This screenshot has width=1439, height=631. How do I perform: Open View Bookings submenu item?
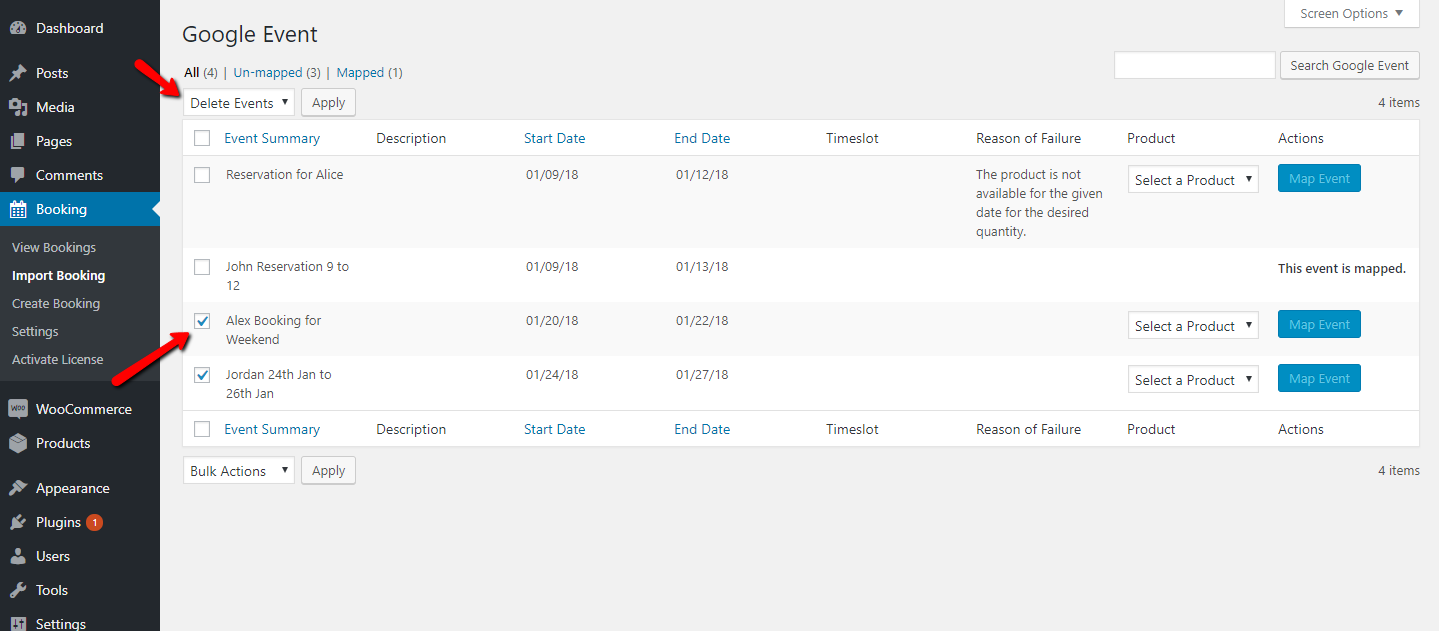(54, 247)
